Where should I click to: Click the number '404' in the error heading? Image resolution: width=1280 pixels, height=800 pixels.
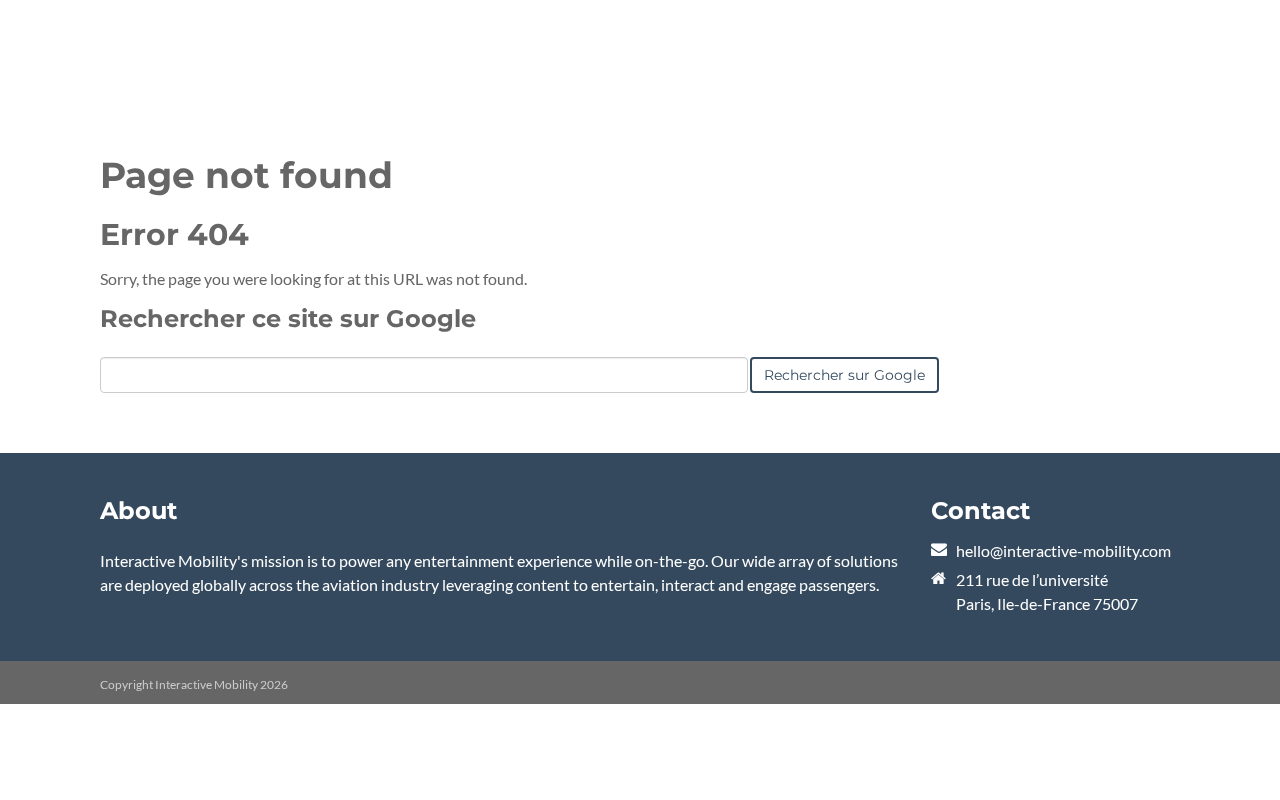pyautogui.click(x=218, y=235)
